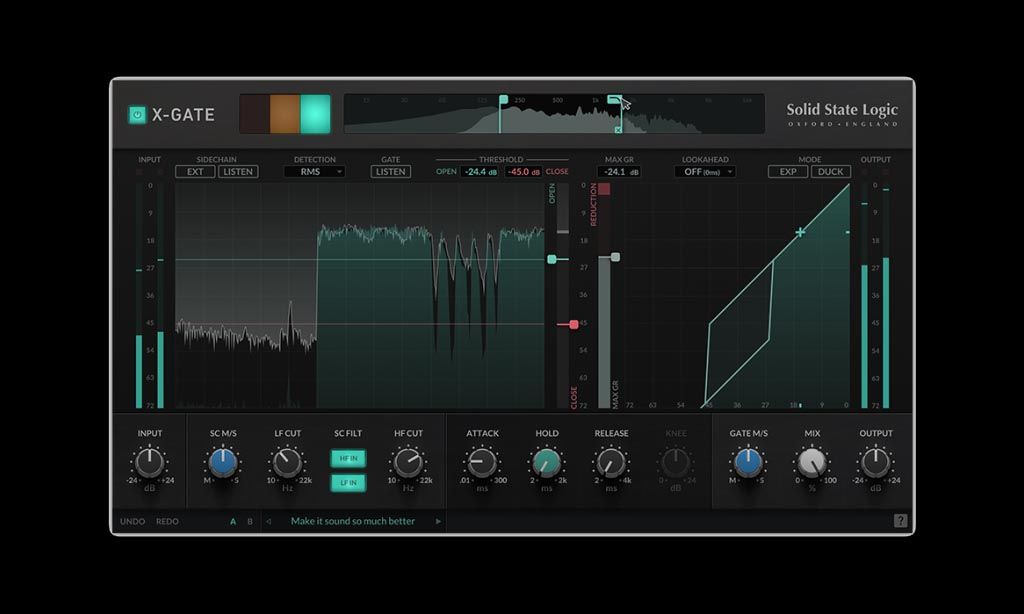The height and width of the screenshot is (614, 1024).
Task: Click the MAX GR slider handle
Action: point(615,257)
